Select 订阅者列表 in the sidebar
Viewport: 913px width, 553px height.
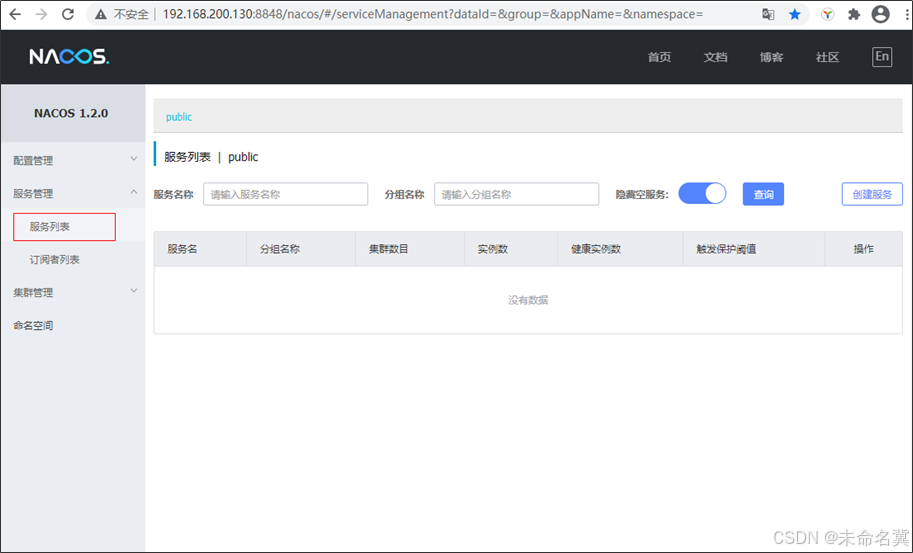click(55, 260)
